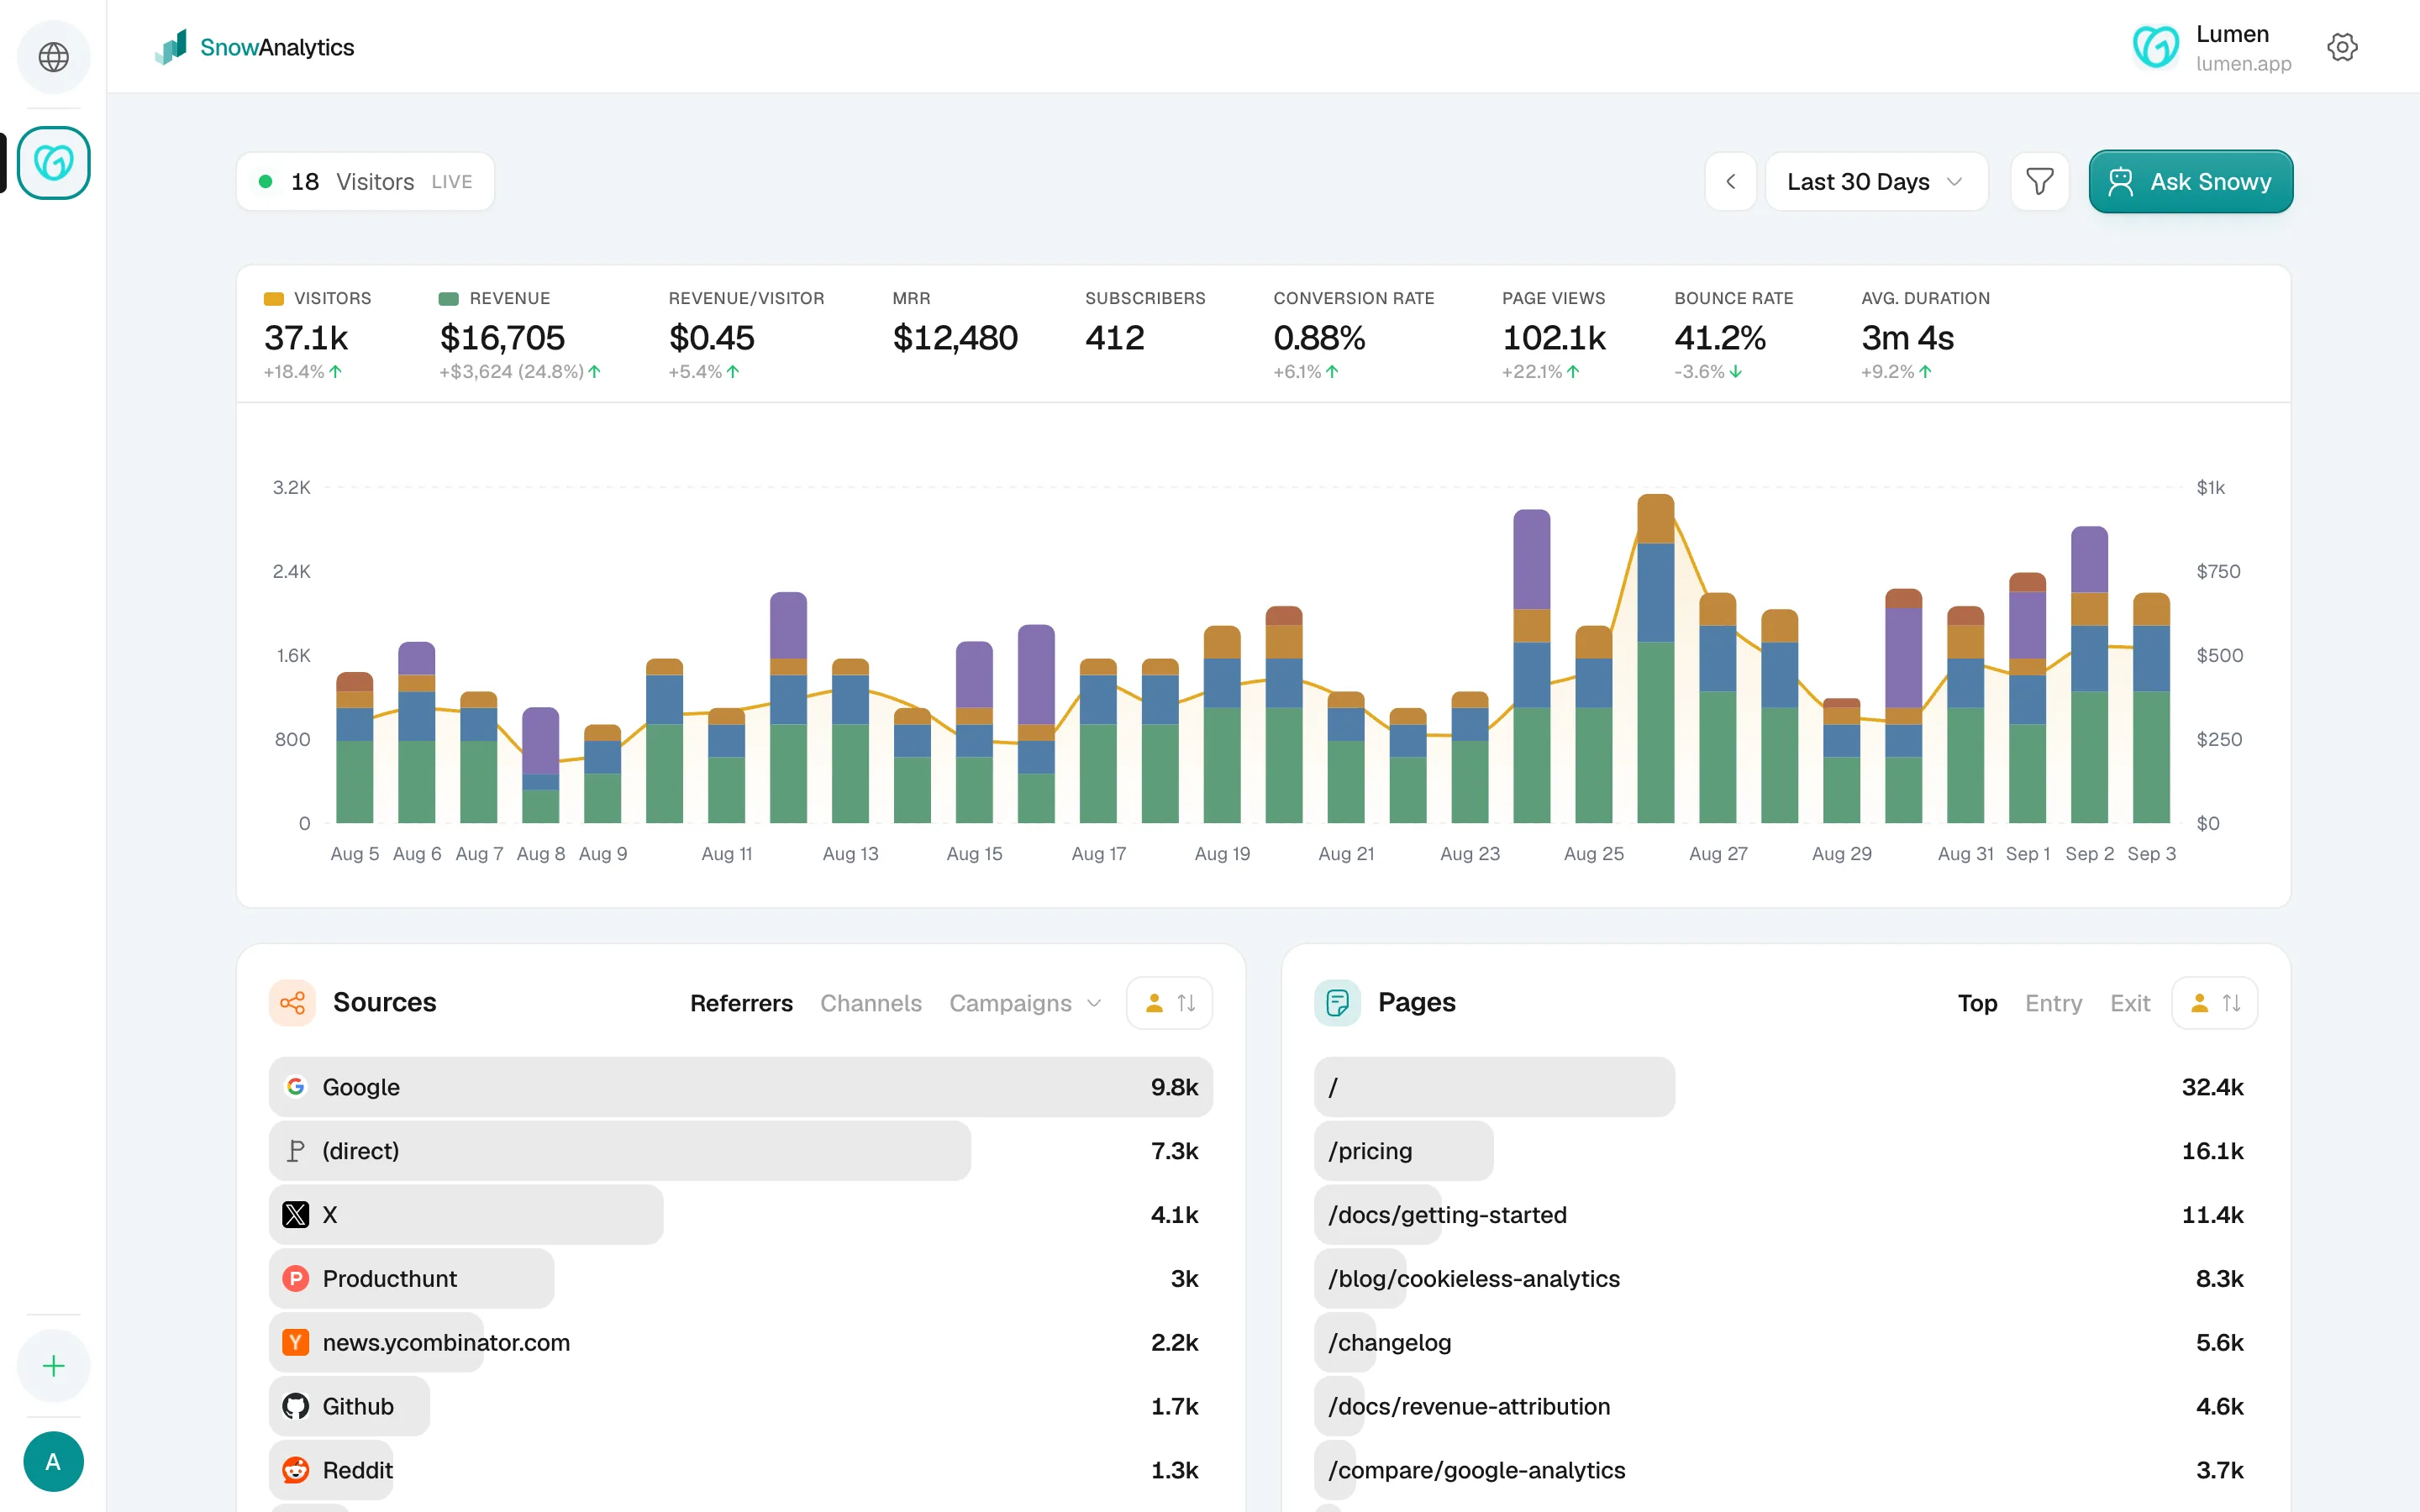Select the Top pages tab
This screenshot has height=1512, width=2420.
pyautogui.click(x=1977, y=1003)
